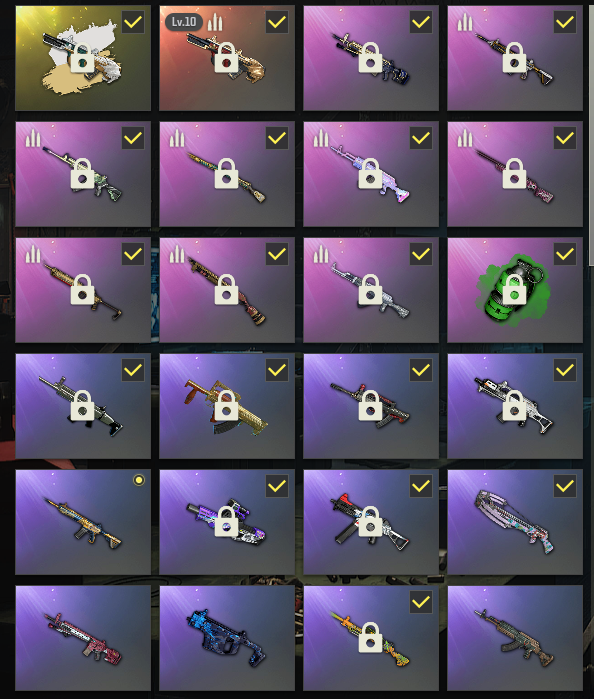
Task: Click the vertical scrollbar at the right edge
Action: [x=592, y=136]
